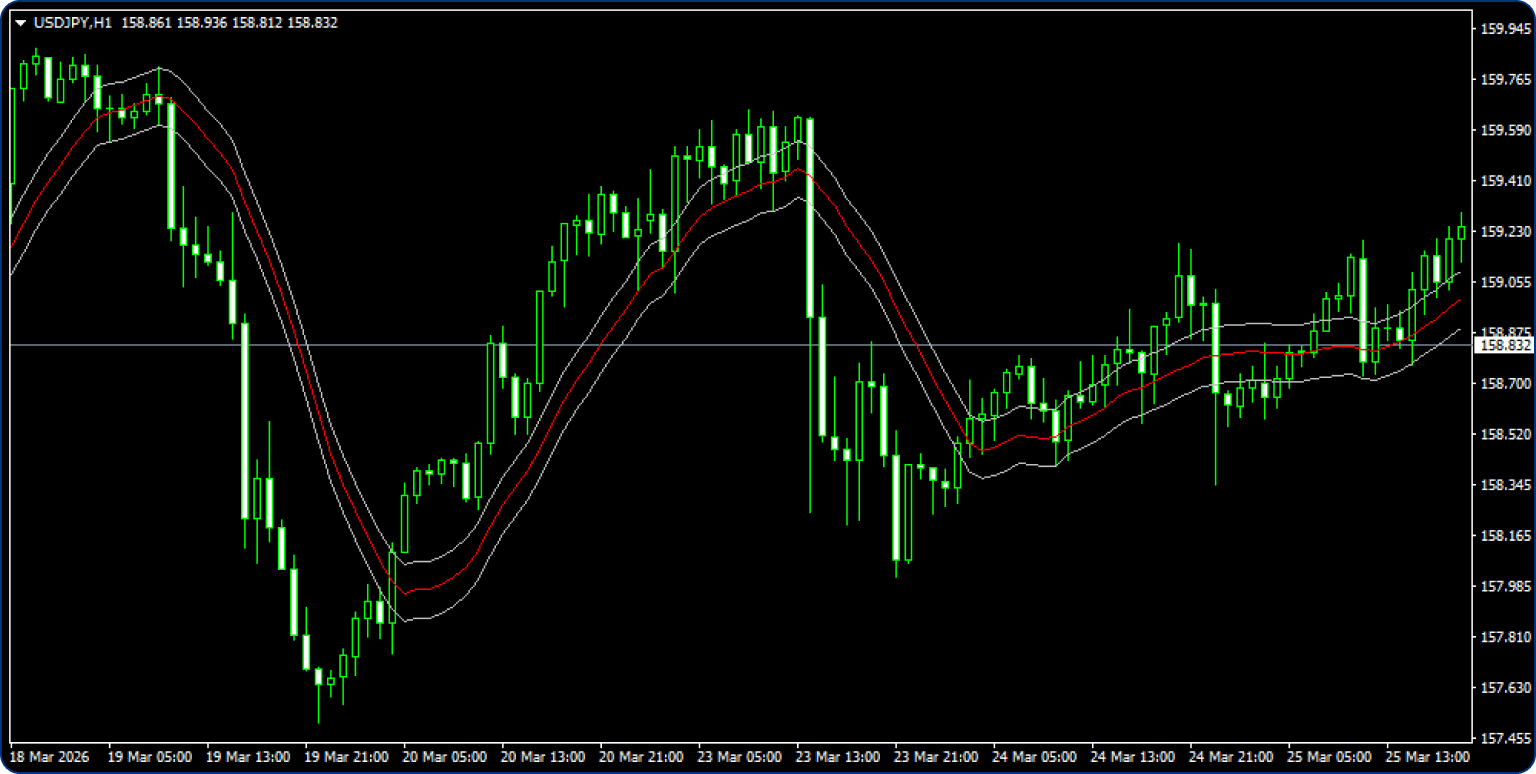The width and height of the screenshot is (1536, 774).
Task: Click the 18 Mar 2026 date label
Action: click(x=49, y=758)
